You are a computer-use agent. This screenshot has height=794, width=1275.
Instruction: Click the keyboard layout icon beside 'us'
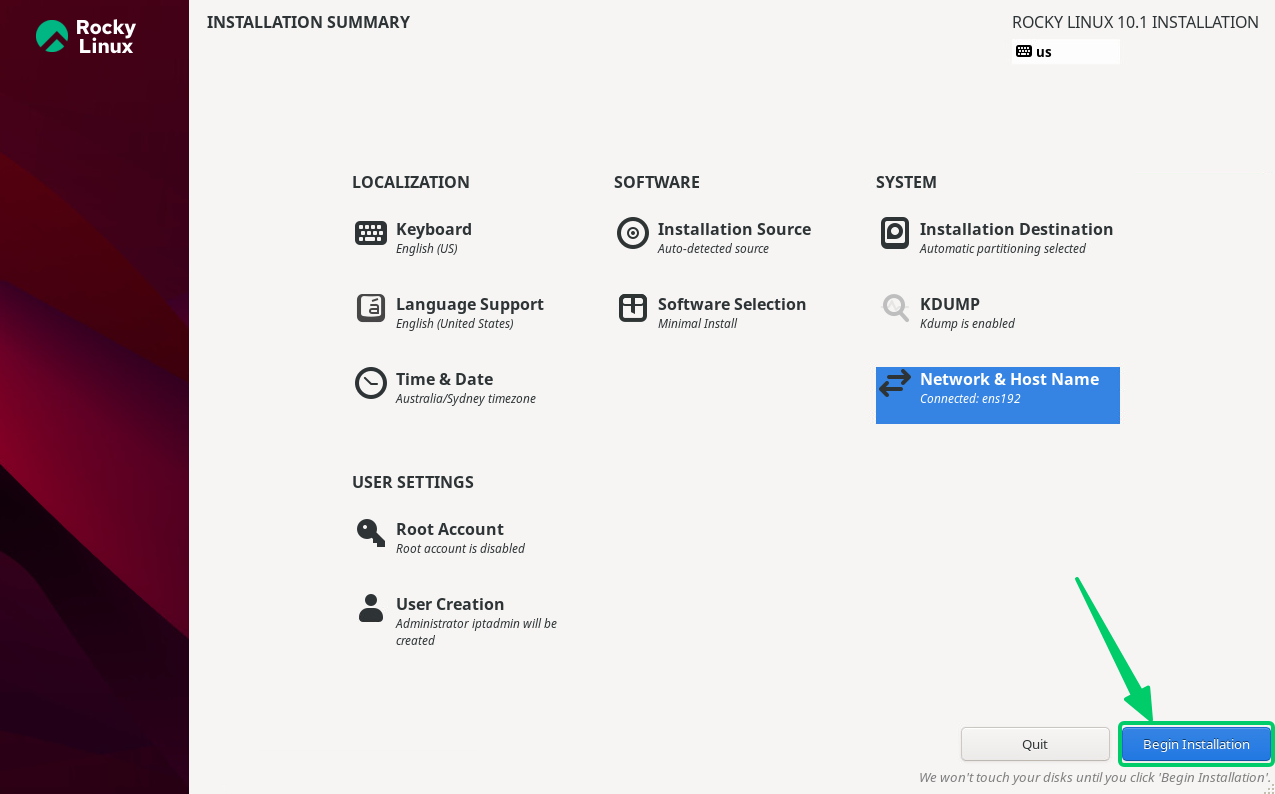(x=1024, y=51)
